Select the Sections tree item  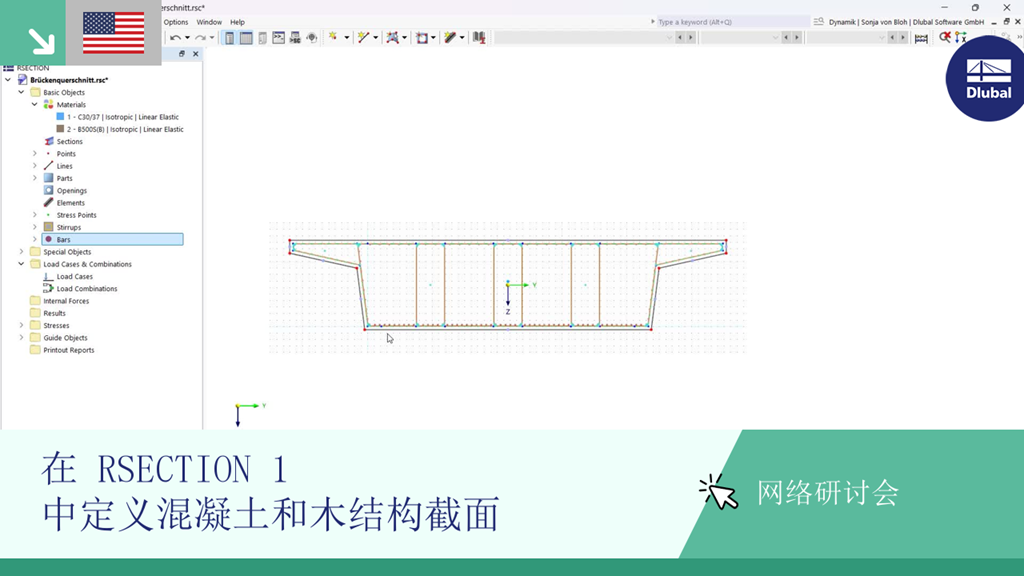pos(69,141)
